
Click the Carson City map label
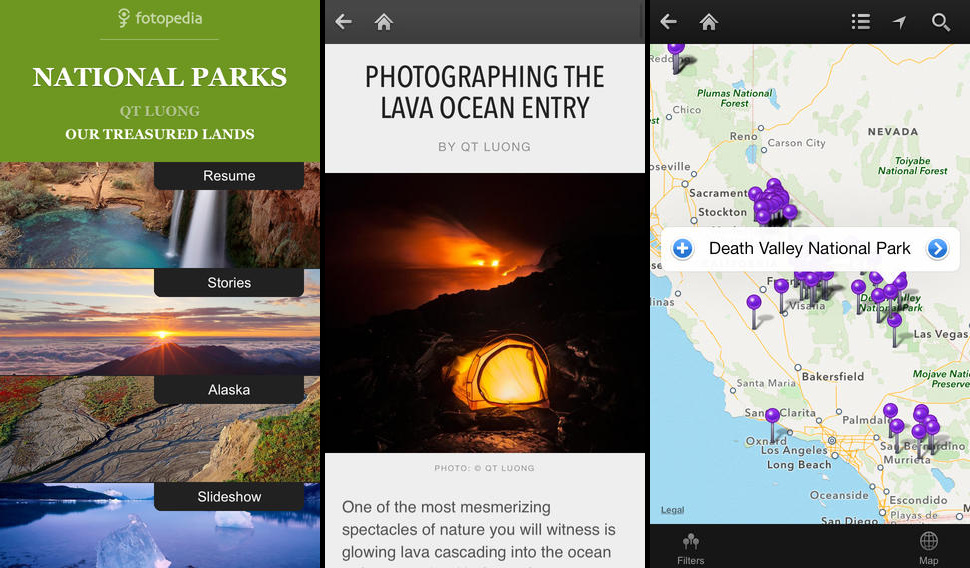pyautogui.click(x=796, y=143)
